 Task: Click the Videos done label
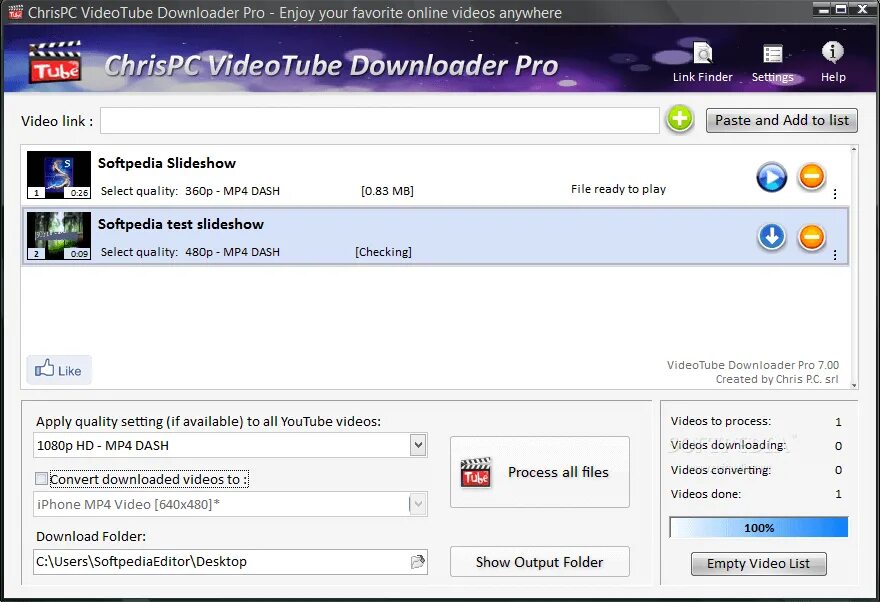point(705,494)
